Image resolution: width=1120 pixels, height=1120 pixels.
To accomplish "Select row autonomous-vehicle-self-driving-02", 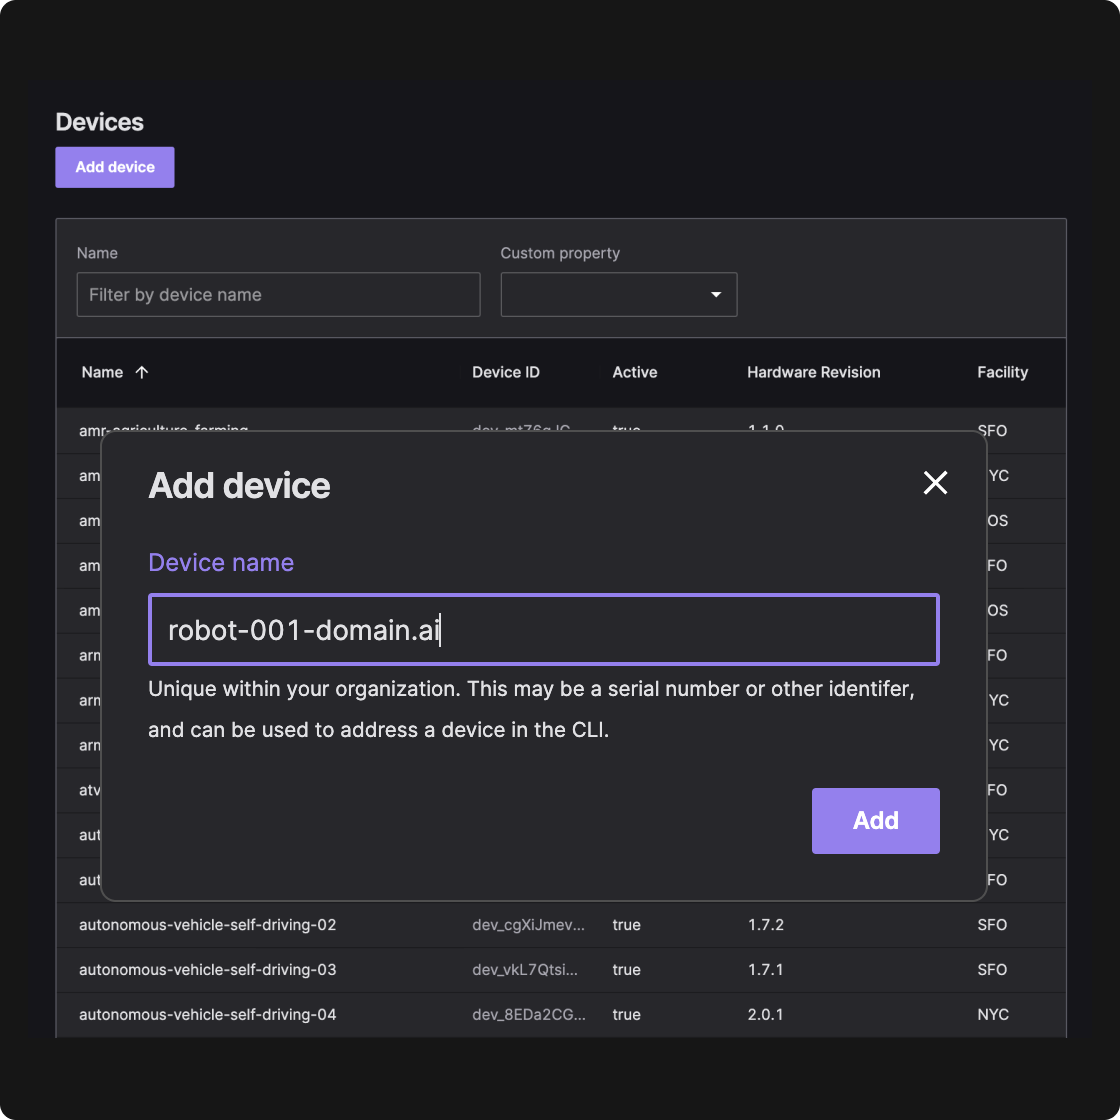I will pos(207,925).
